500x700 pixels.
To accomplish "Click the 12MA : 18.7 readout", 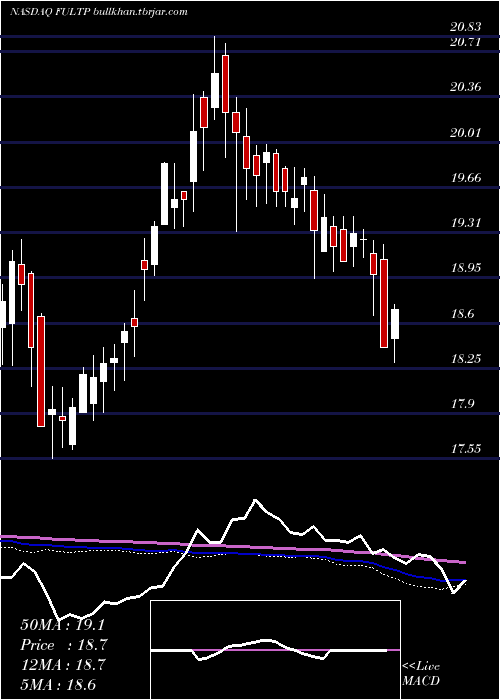I will point(63,665).
